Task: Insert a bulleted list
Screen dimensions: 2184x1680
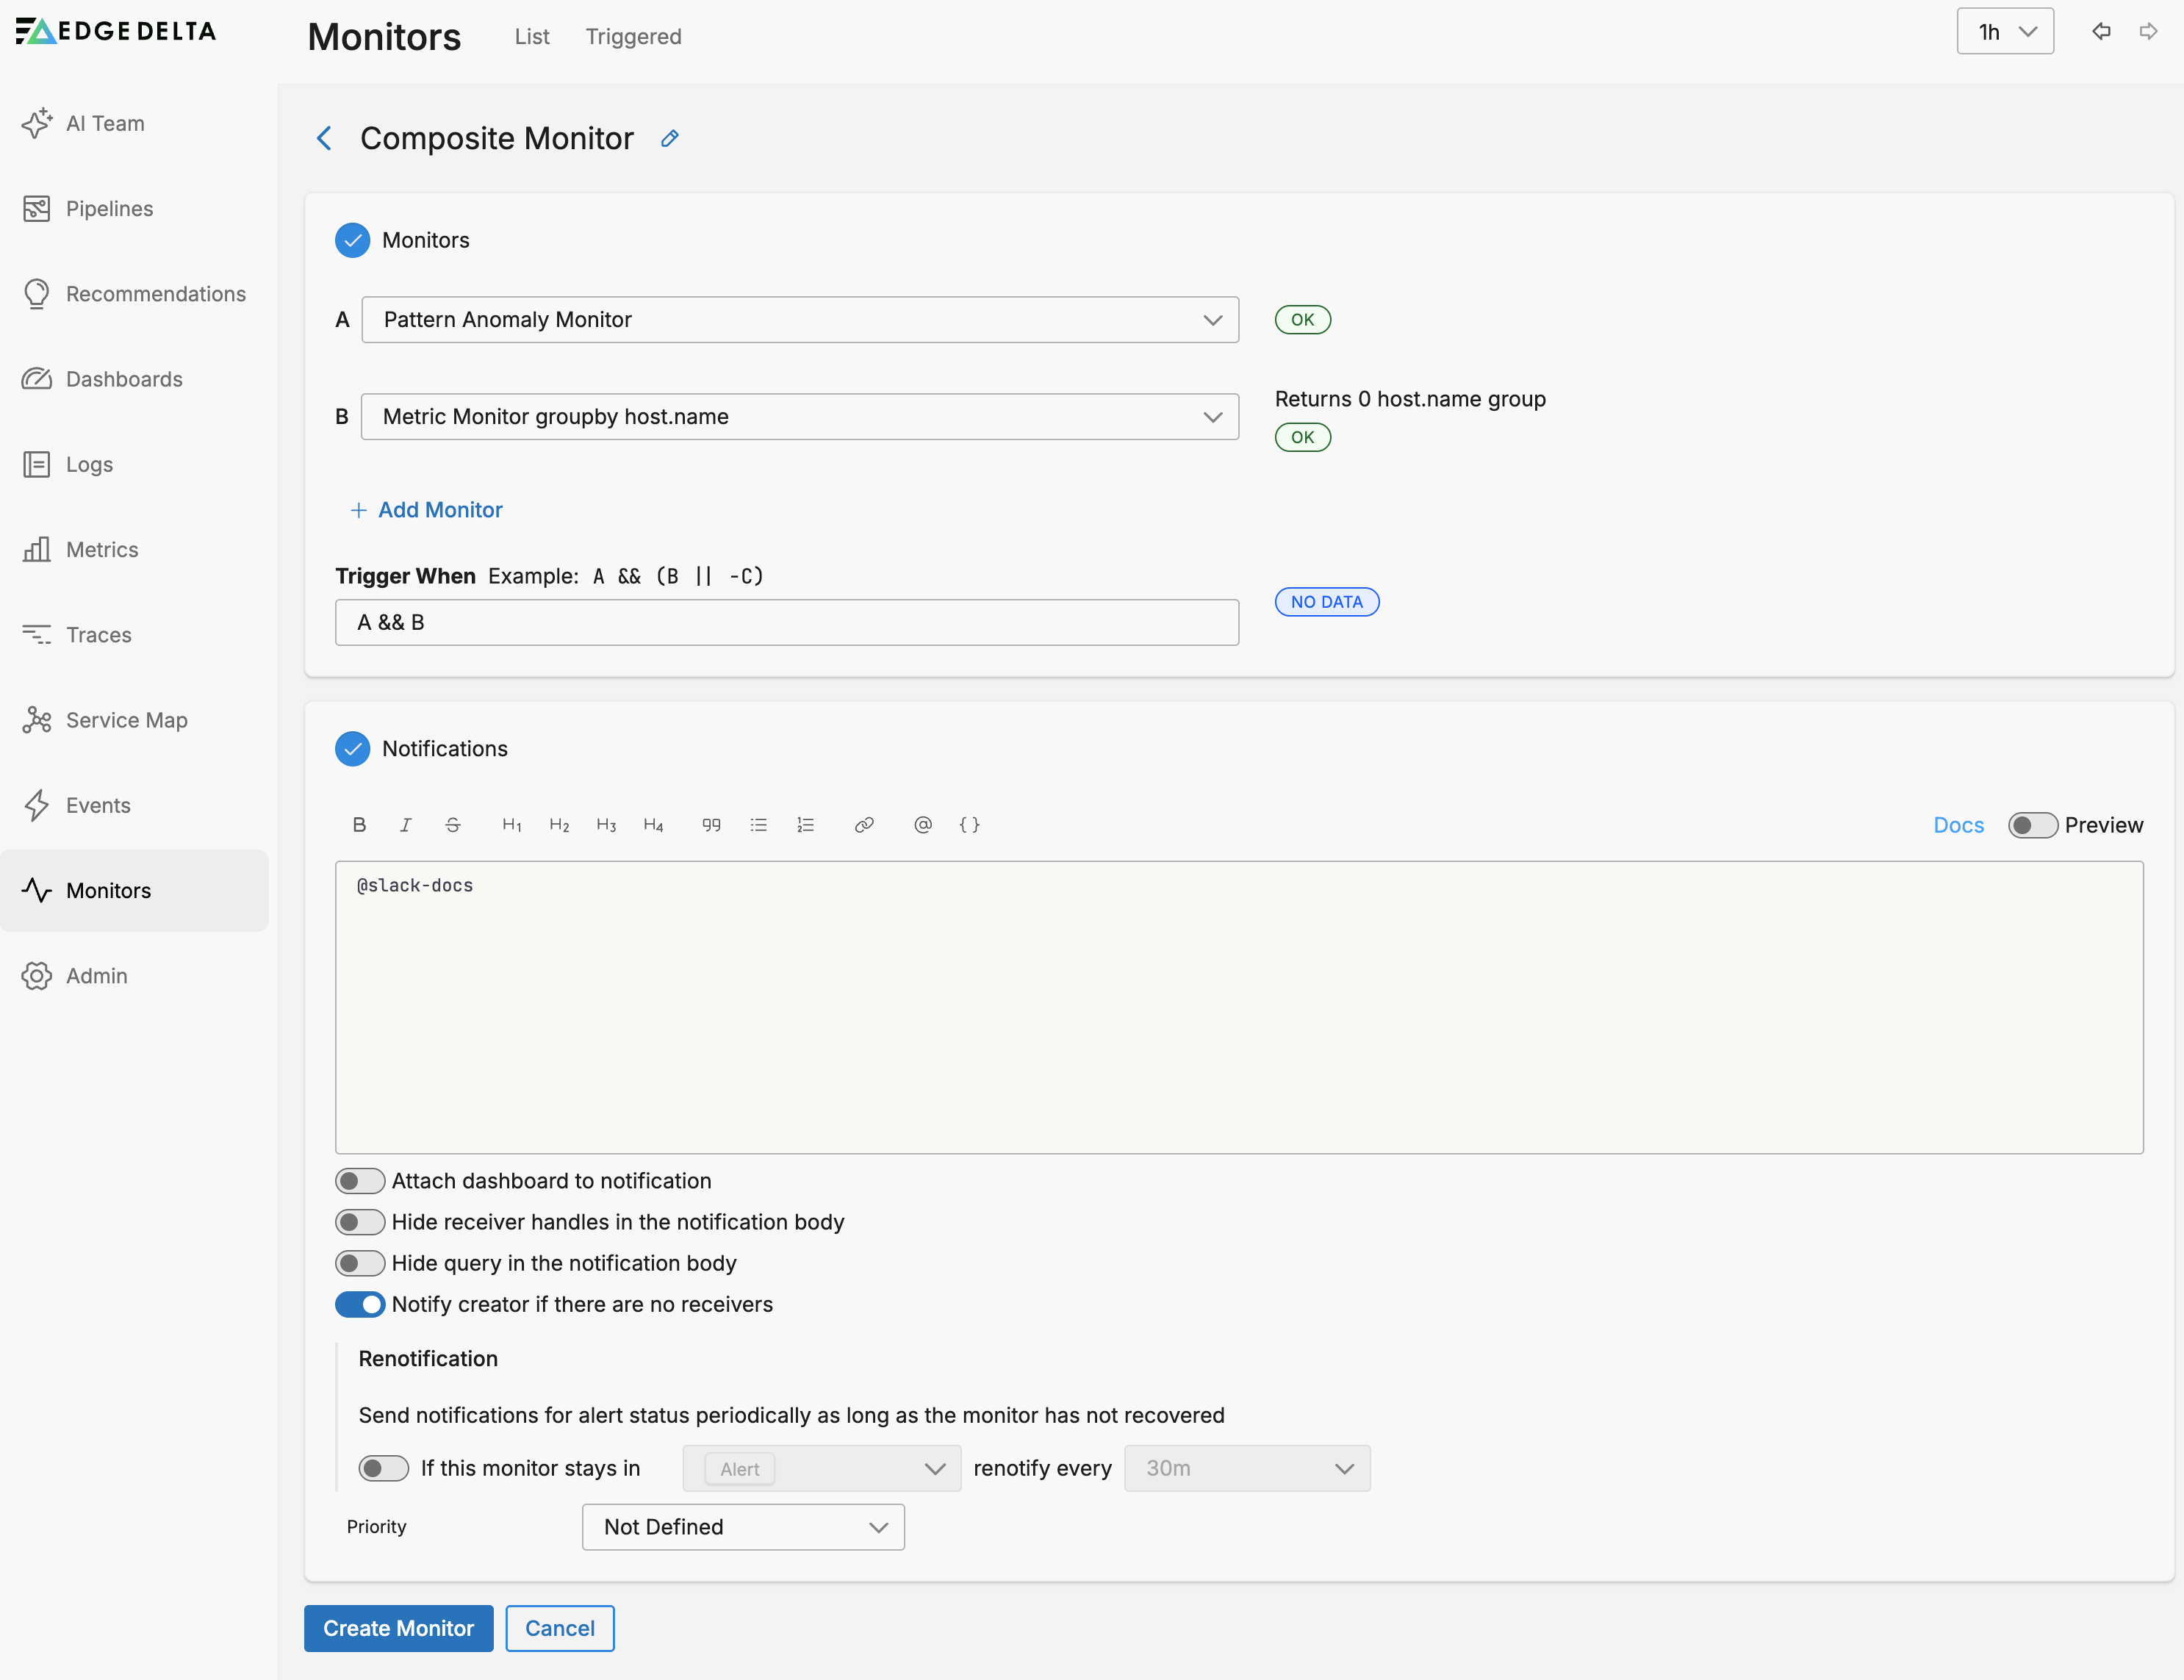Action: 759,824
